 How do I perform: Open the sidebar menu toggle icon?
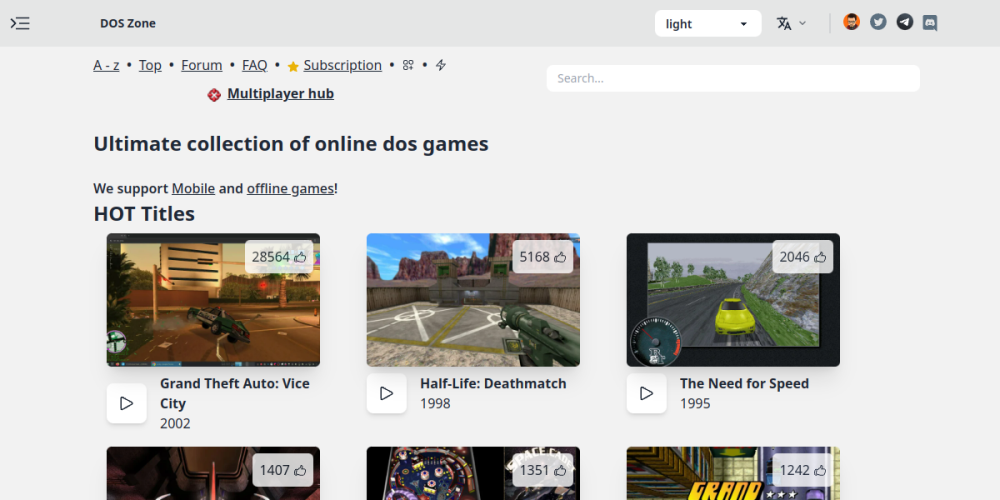tap(20, 23)
